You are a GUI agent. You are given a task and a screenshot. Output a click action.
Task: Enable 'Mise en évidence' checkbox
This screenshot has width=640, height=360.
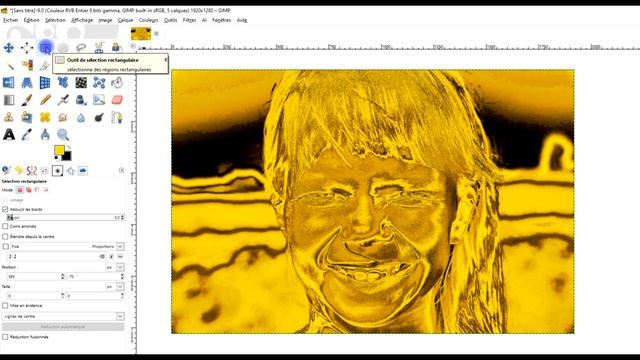(5, 305)
